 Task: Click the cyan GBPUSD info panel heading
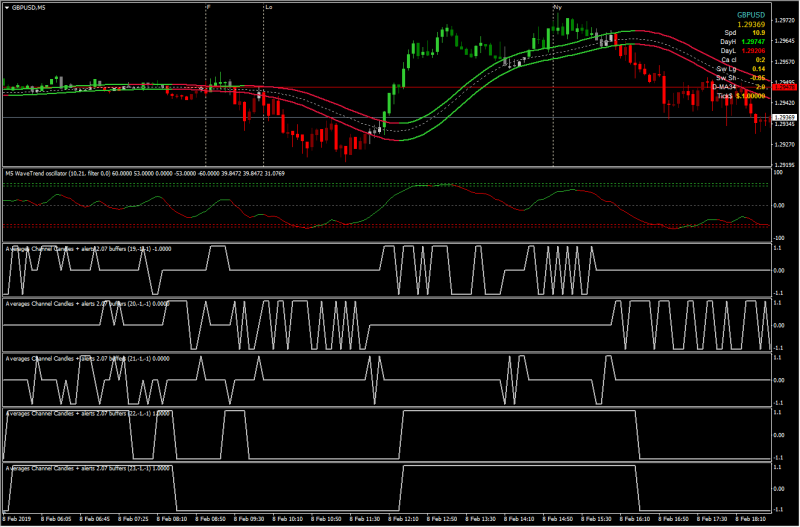[x=751, y=15]
